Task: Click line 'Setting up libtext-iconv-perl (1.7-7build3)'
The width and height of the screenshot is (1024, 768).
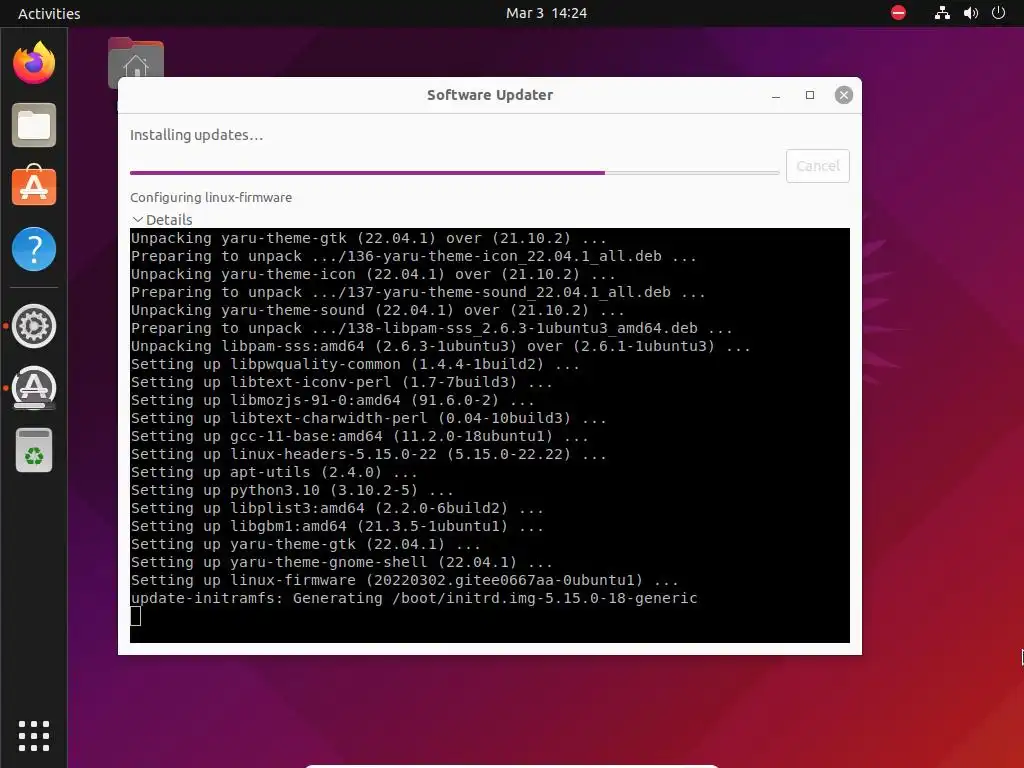Action: tap(342, 382)
